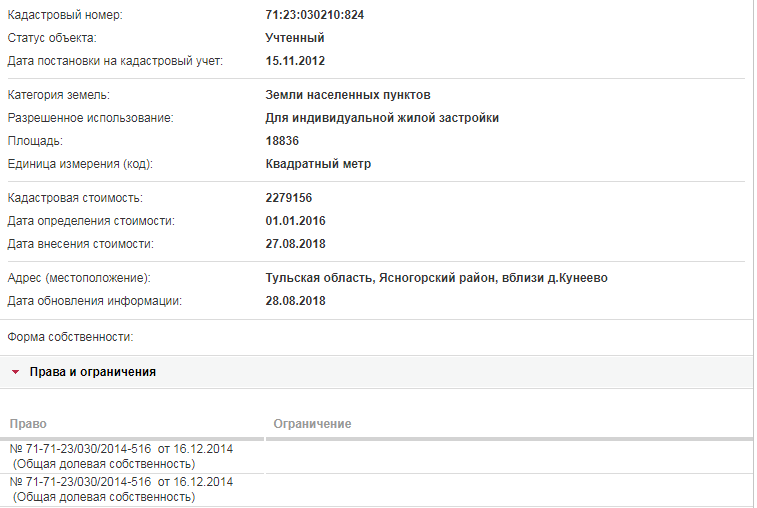Click the cadastral cost value 2279156
Viewport: 757px width, 508px height.
point(289,198)
